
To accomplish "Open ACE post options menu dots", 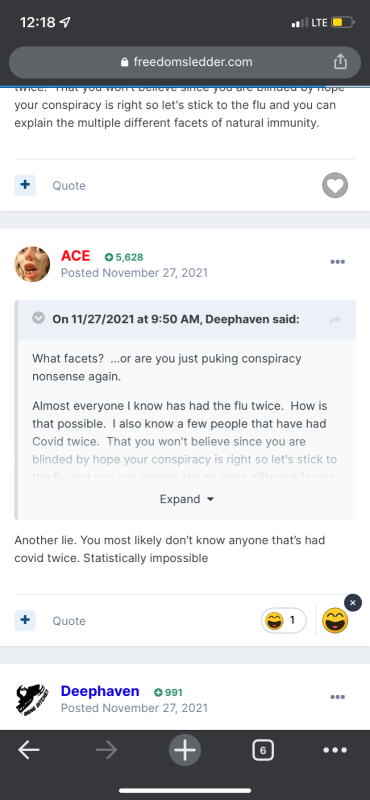I will point(337,262).
